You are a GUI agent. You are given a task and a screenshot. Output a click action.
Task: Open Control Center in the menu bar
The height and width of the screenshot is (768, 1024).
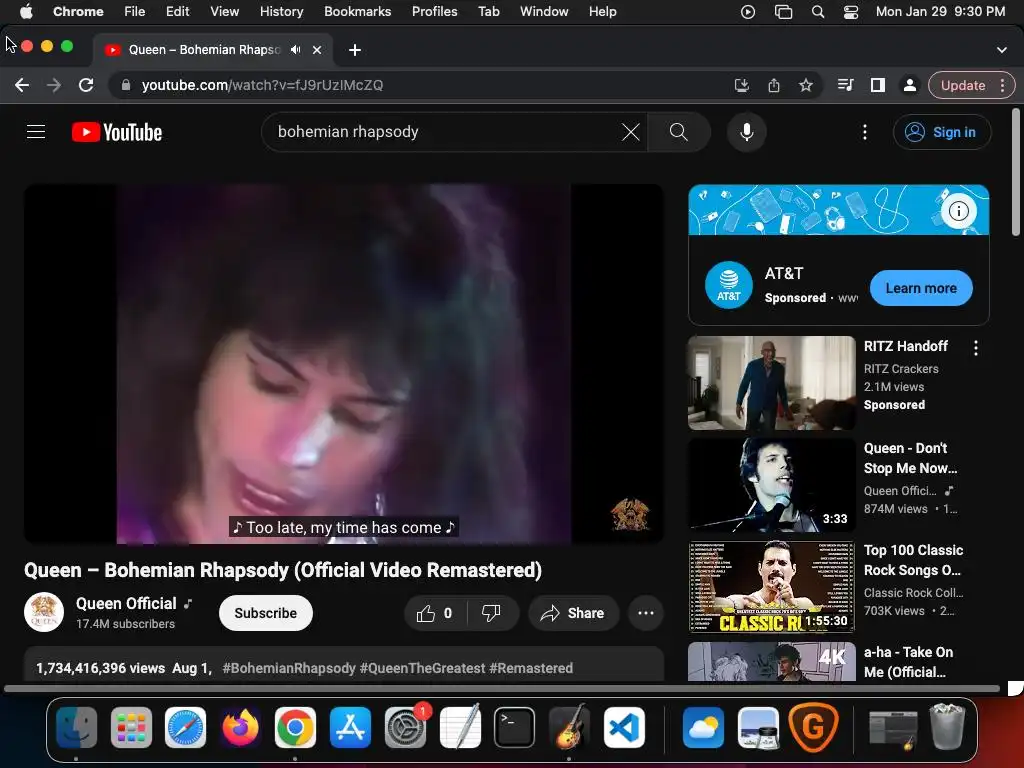tap(851, 12)
